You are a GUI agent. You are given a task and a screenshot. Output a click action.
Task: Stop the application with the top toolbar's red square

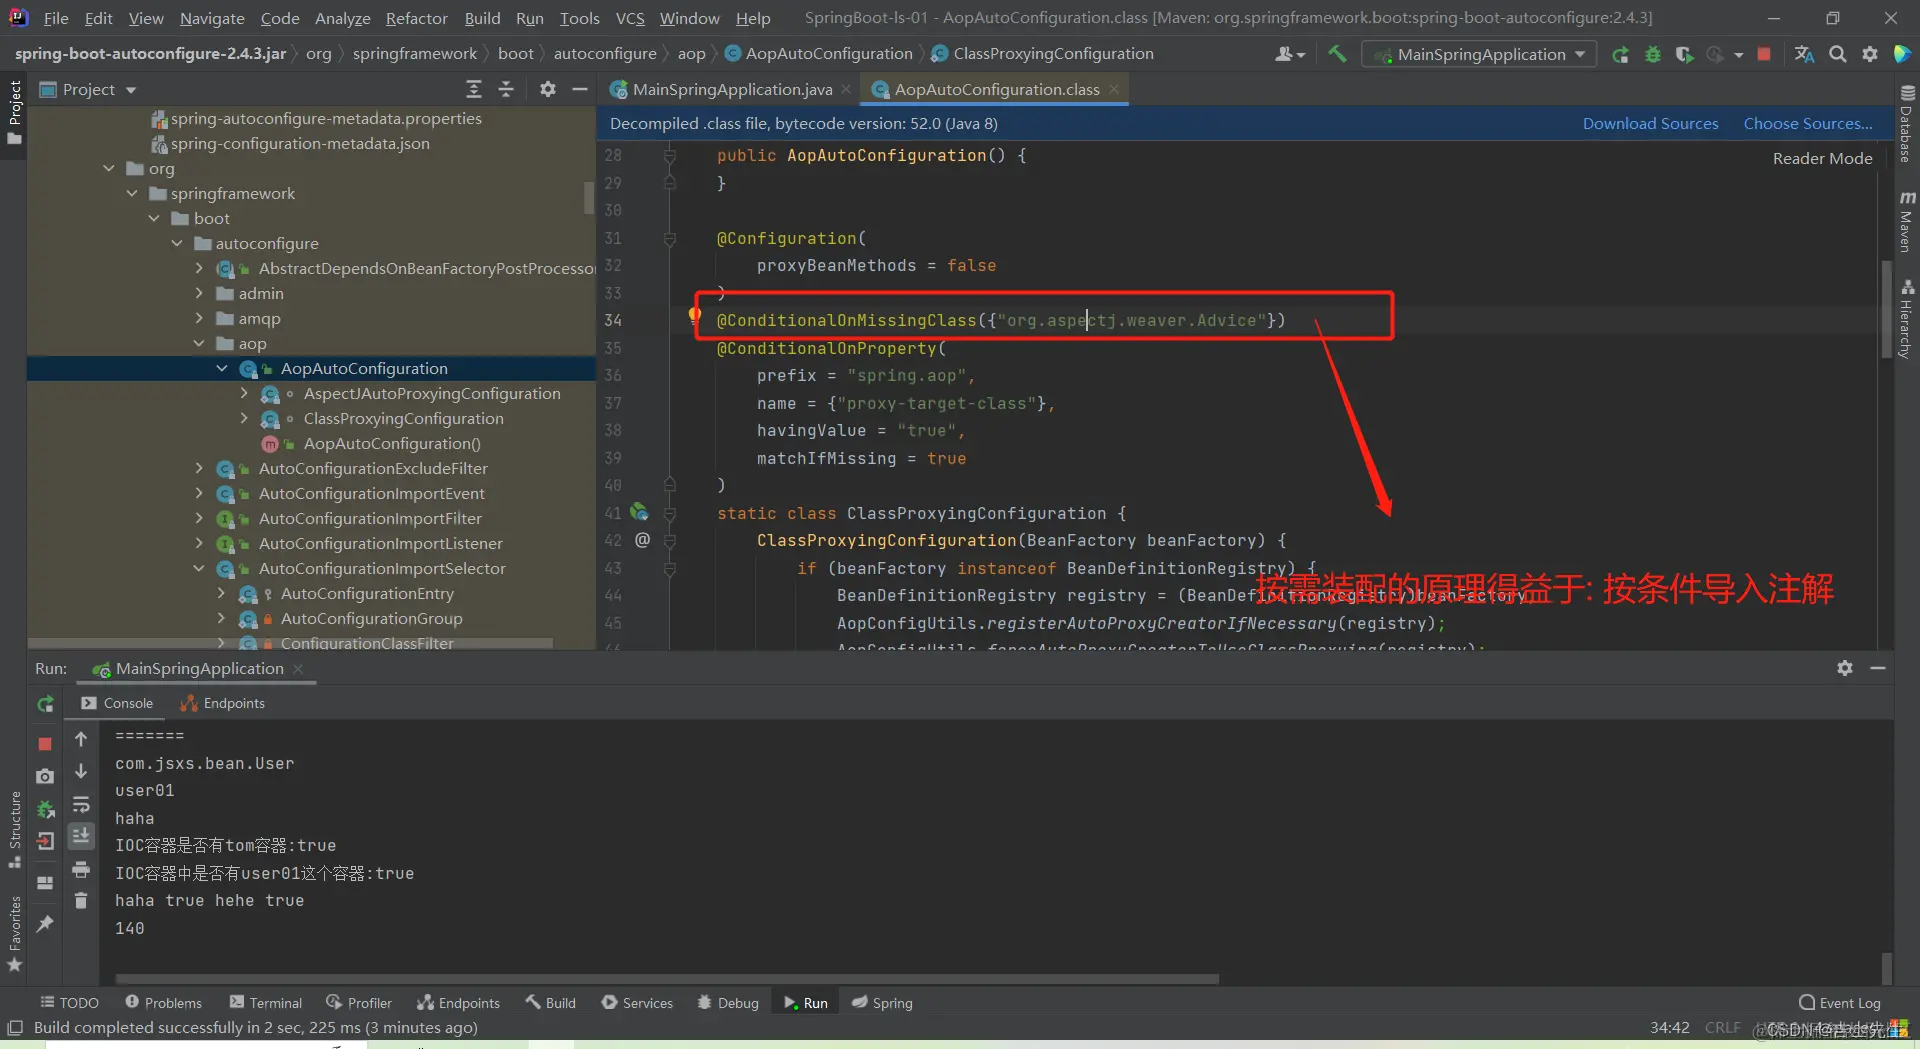[1764, 54]
